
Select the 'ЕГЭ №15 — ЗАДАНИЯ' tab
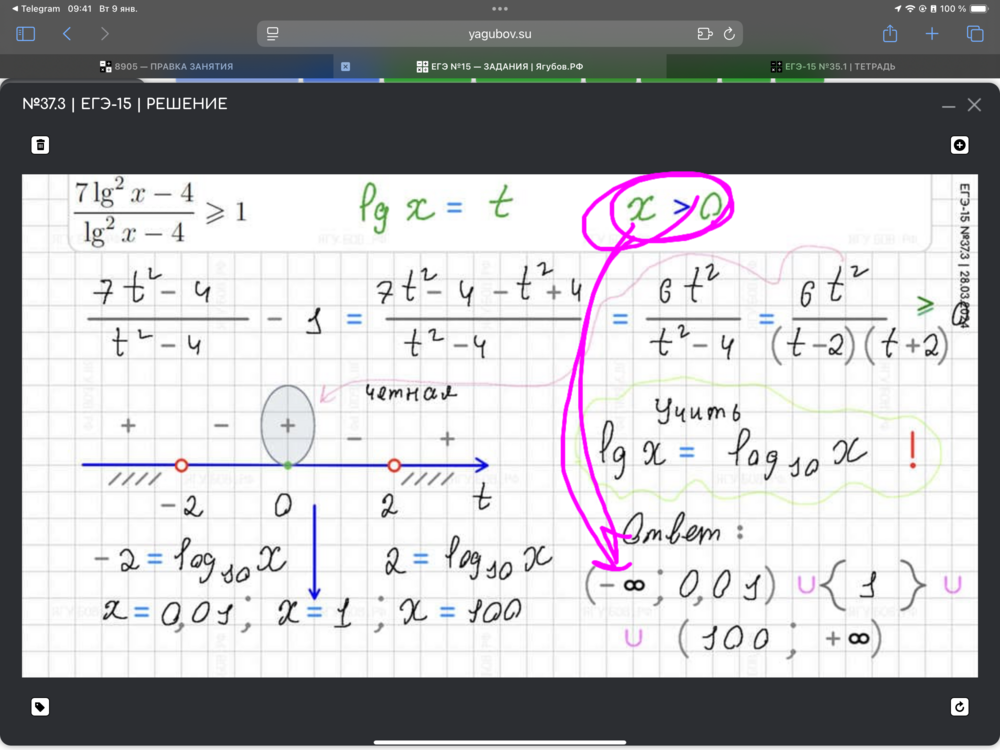[x=500, y=67]
